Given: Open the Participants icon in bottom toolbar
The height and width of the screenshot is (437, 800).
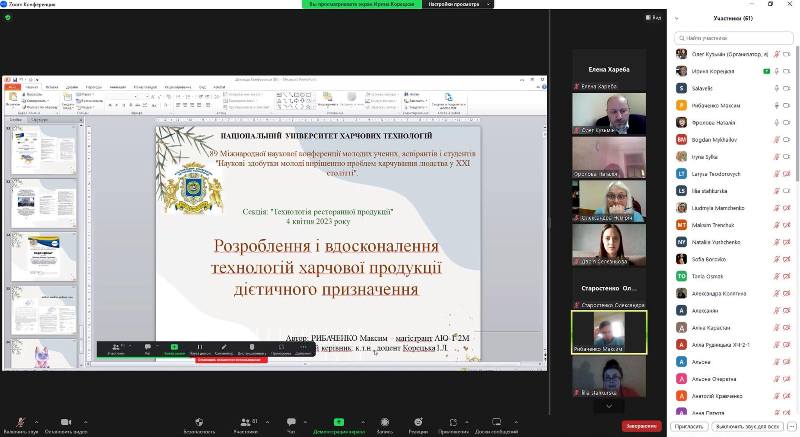Looking at the screenshot, I should [245, 422].
